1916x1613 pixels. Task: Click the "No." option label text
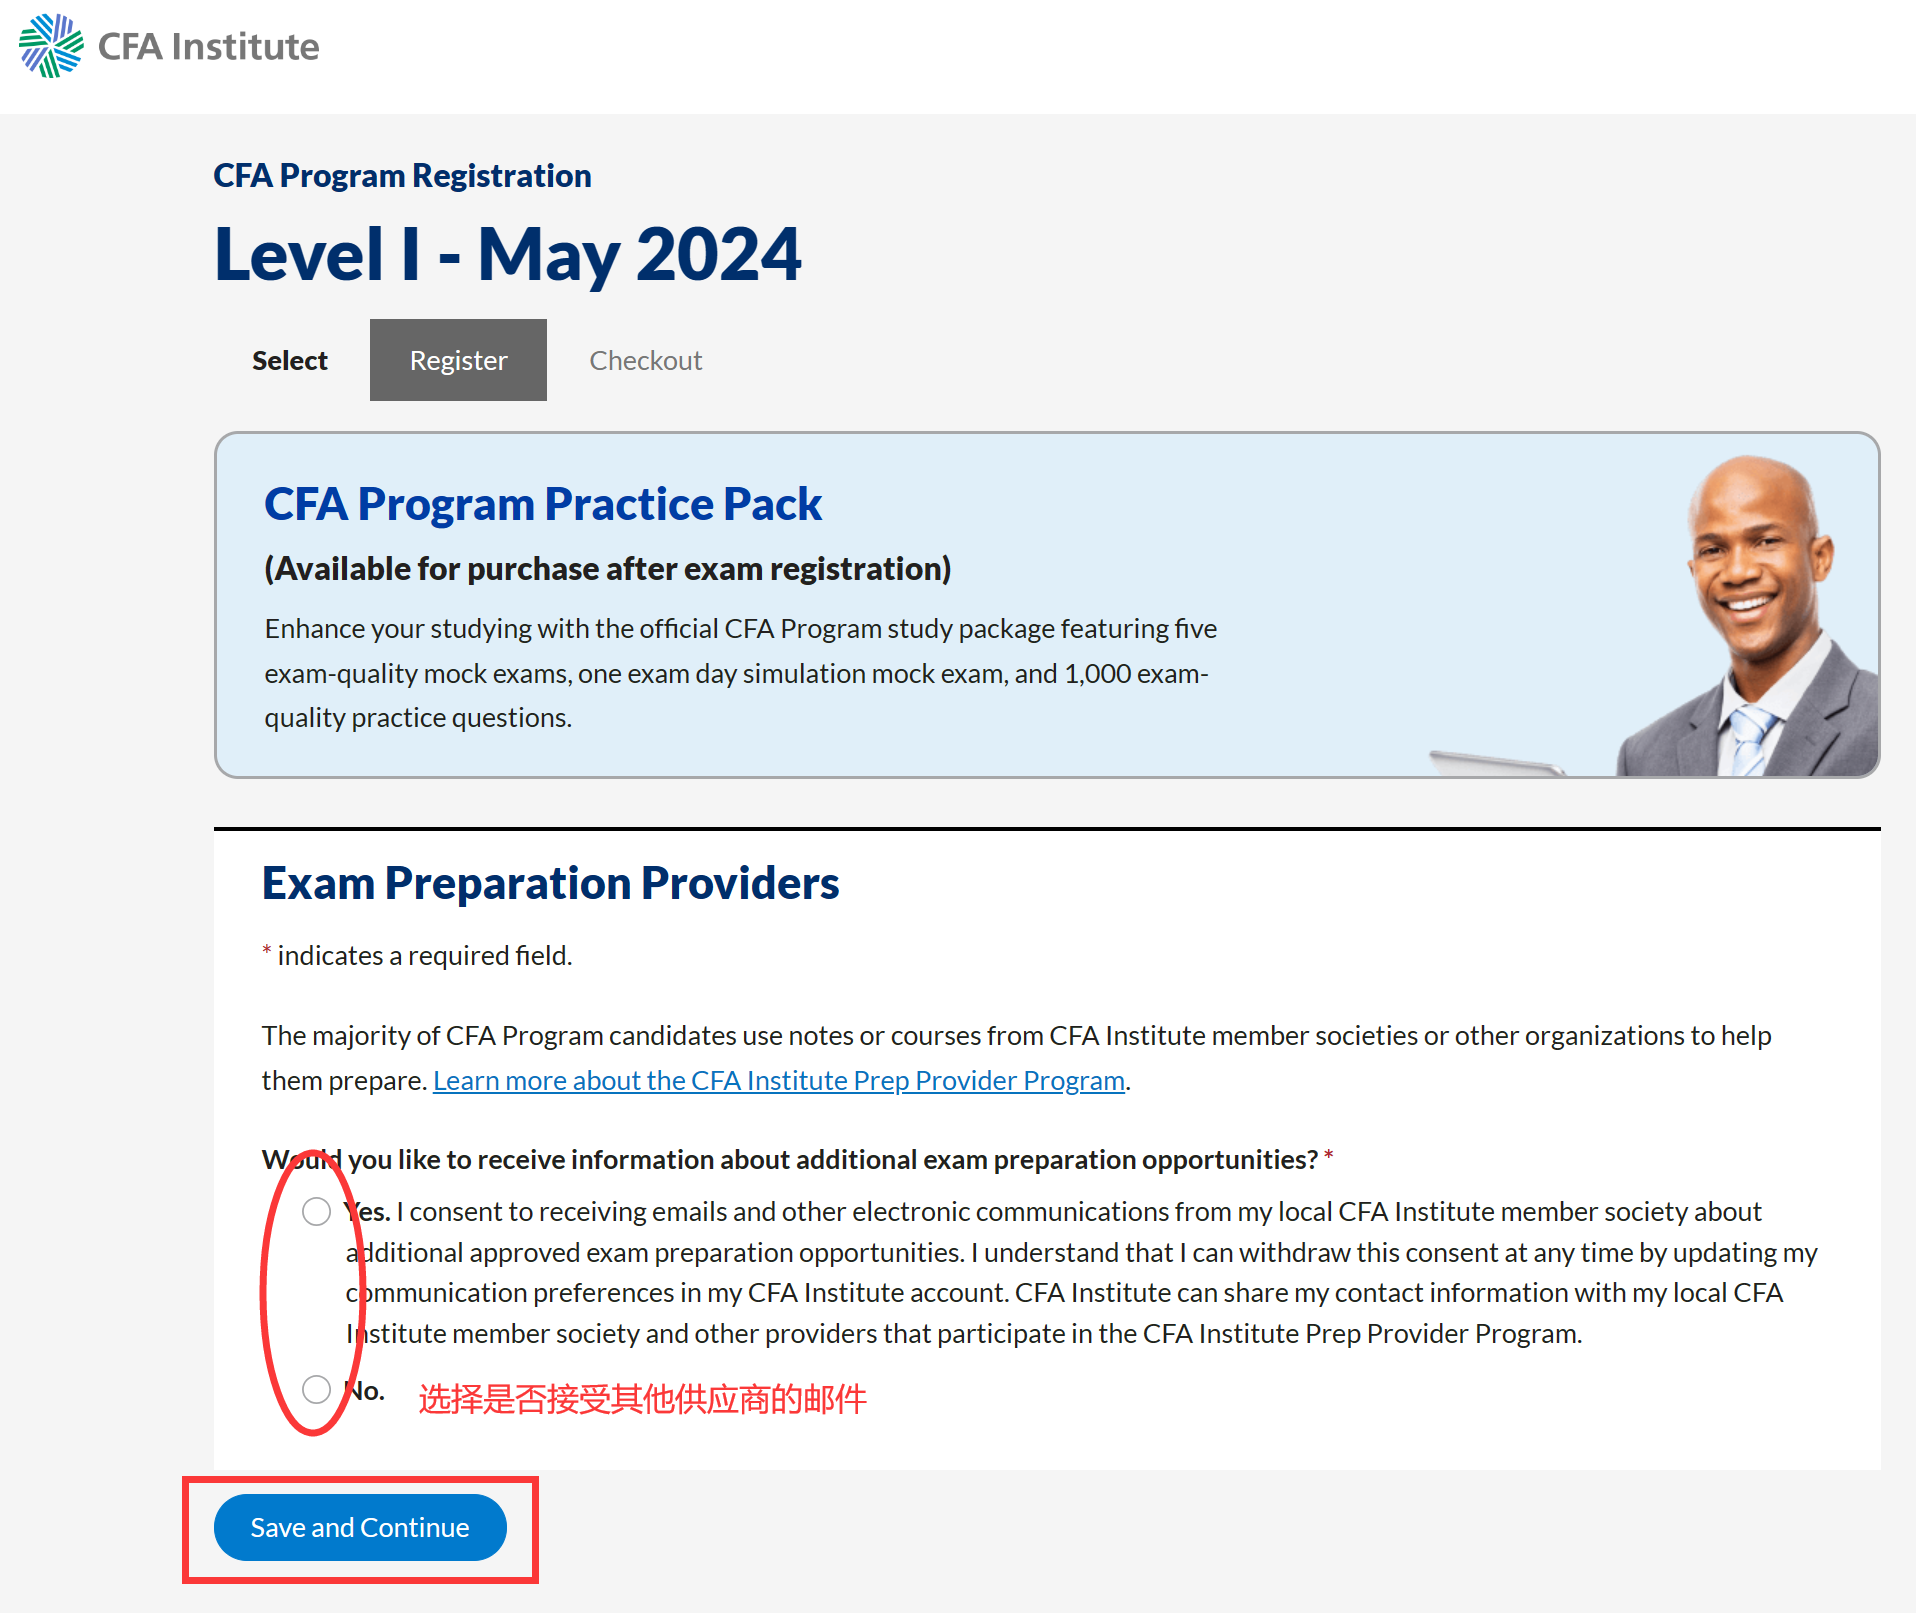pyautogui.click(x=366, y=1391)
